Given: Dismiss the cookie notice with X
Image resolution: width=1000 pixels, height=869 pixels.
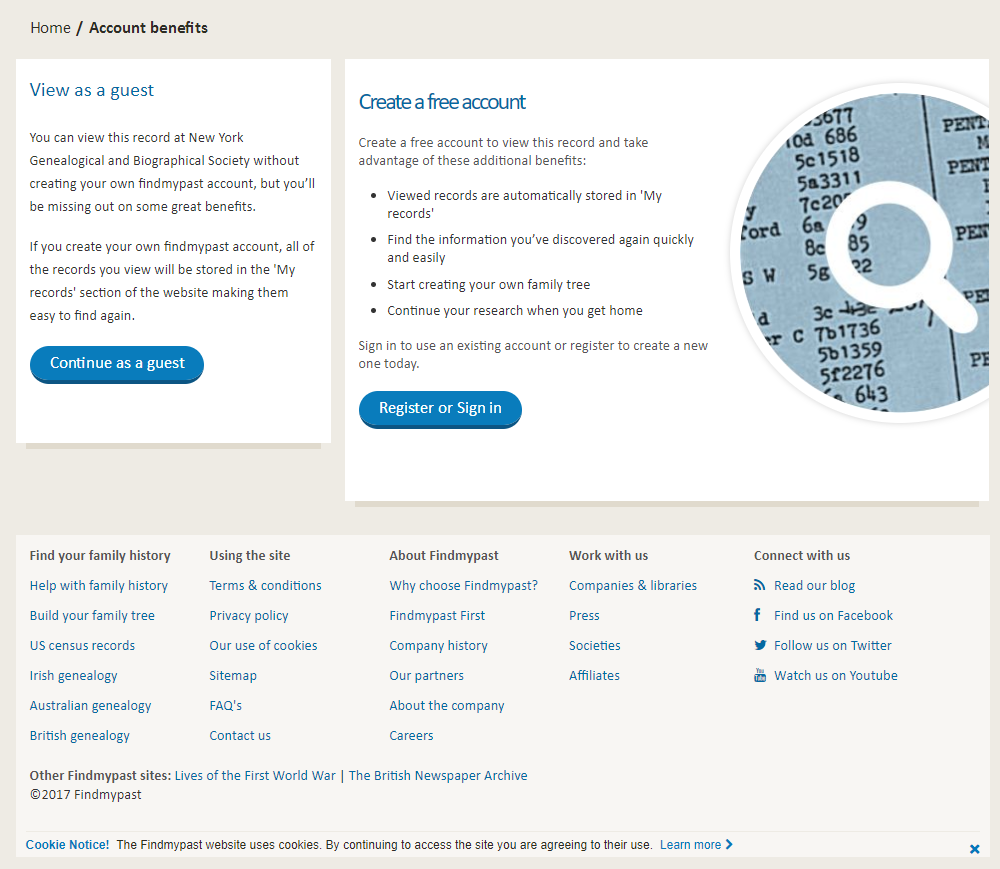Looking at the screenshot, I should (974, 849).
